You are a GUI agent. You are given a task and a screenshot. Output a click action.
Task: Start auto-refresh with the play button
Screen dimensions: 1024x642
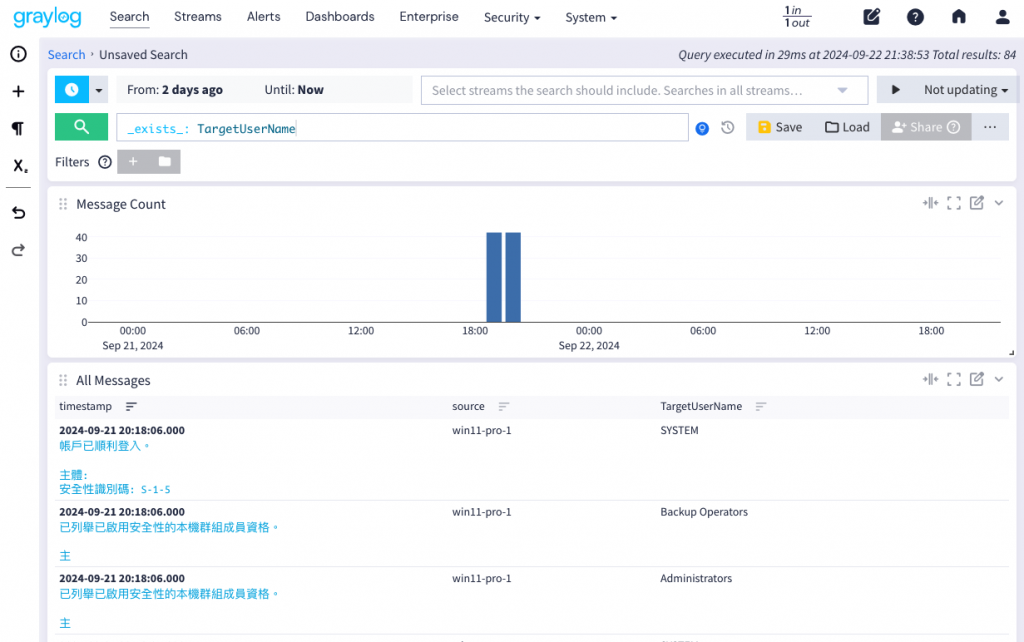pos(895,89)
